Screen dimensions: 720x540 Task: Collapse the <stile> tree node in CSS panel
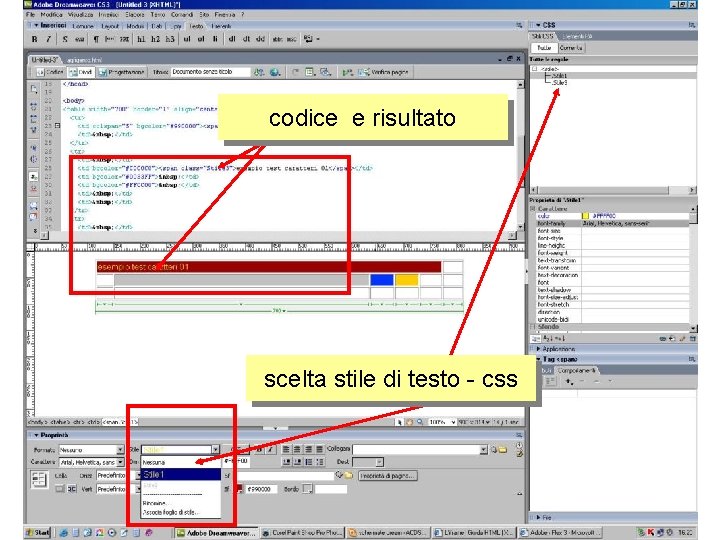pyautogui.click(x=534, y=69)
